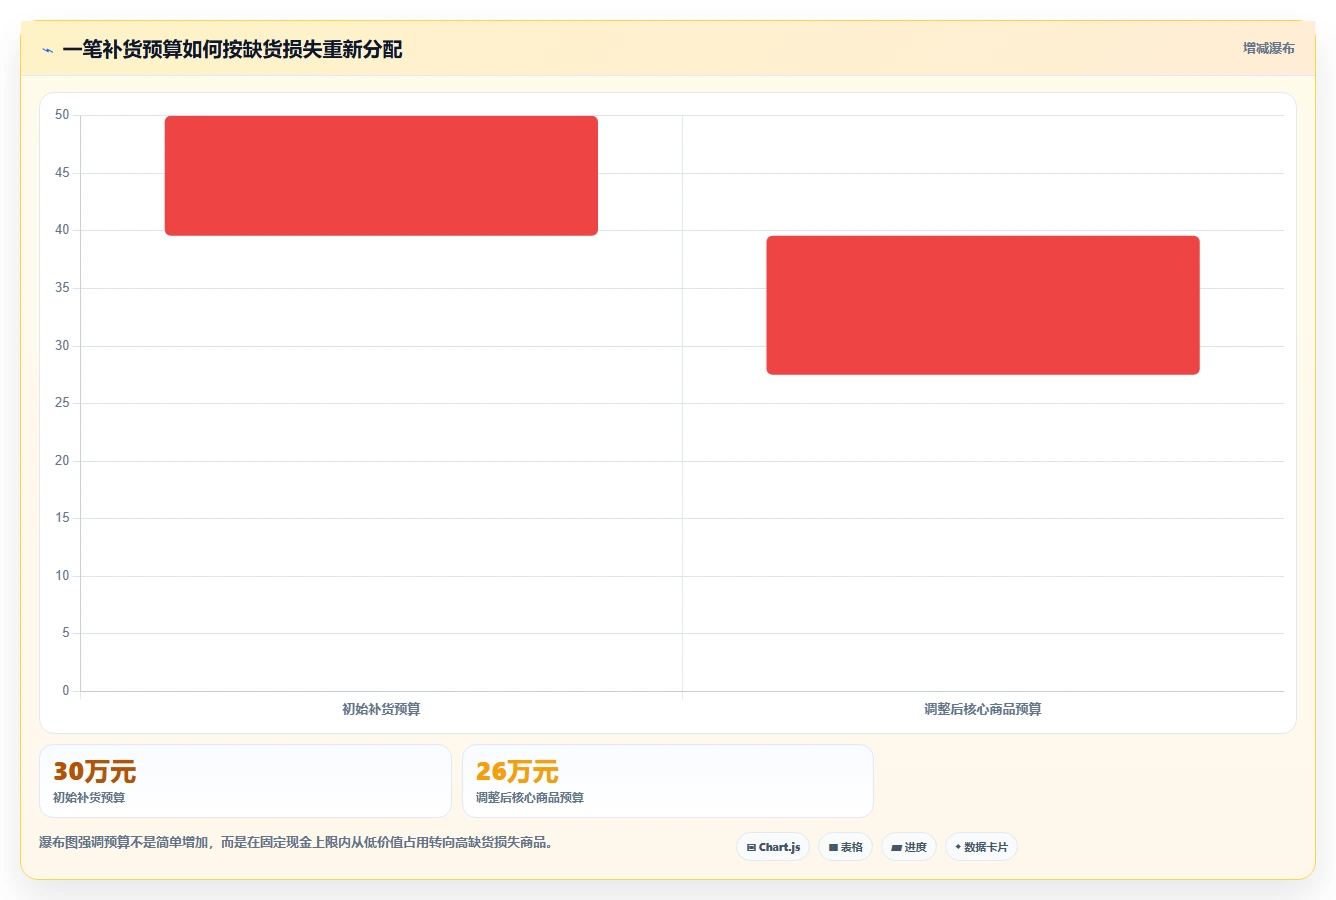Click x-axis label 初始补货预算
The image size is (1336, 900).
[x=381, y=709]
